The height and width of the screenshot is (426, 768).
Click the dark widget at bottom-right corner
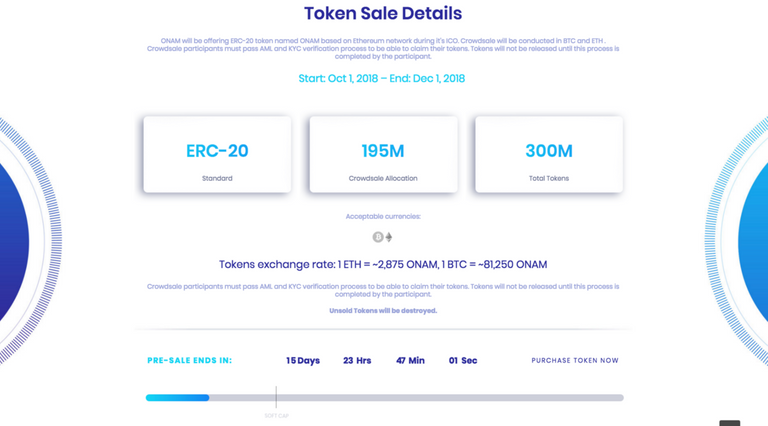(730, 423)
